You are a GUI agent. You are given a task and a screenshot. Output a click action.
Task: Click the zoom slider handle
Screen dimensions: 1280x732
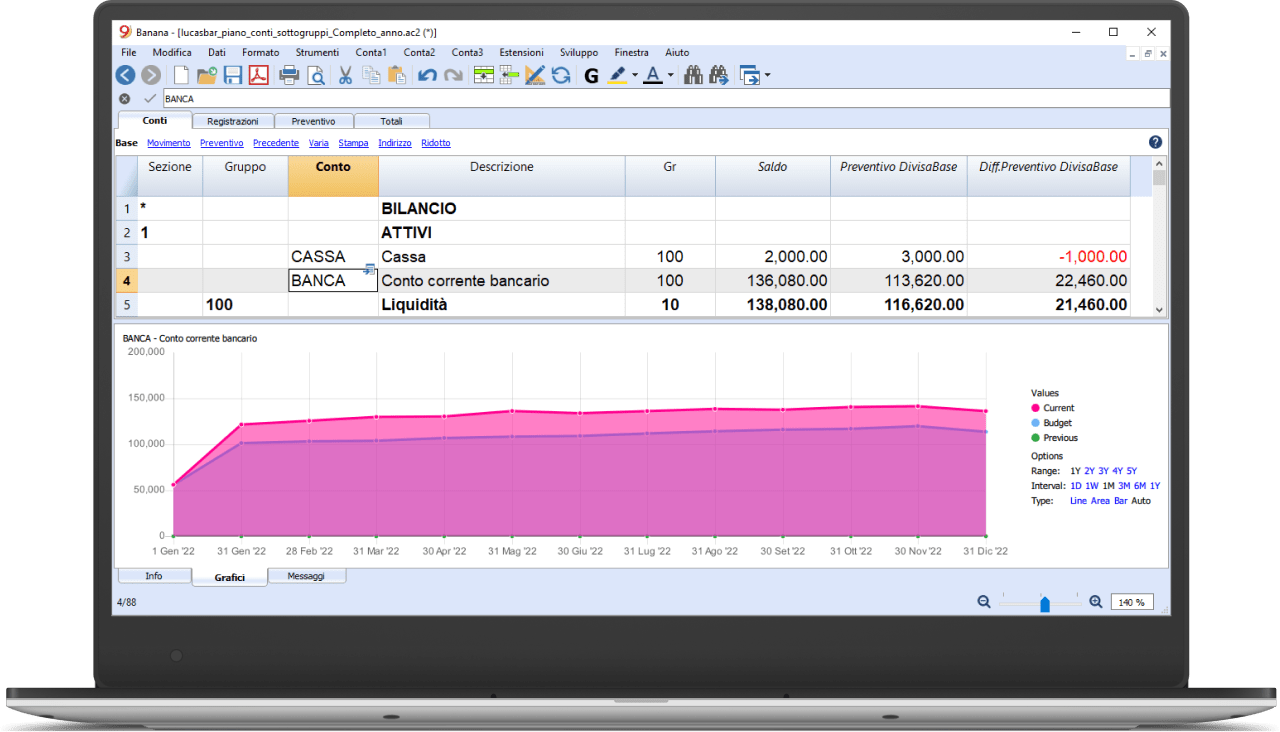(1045, 604)
